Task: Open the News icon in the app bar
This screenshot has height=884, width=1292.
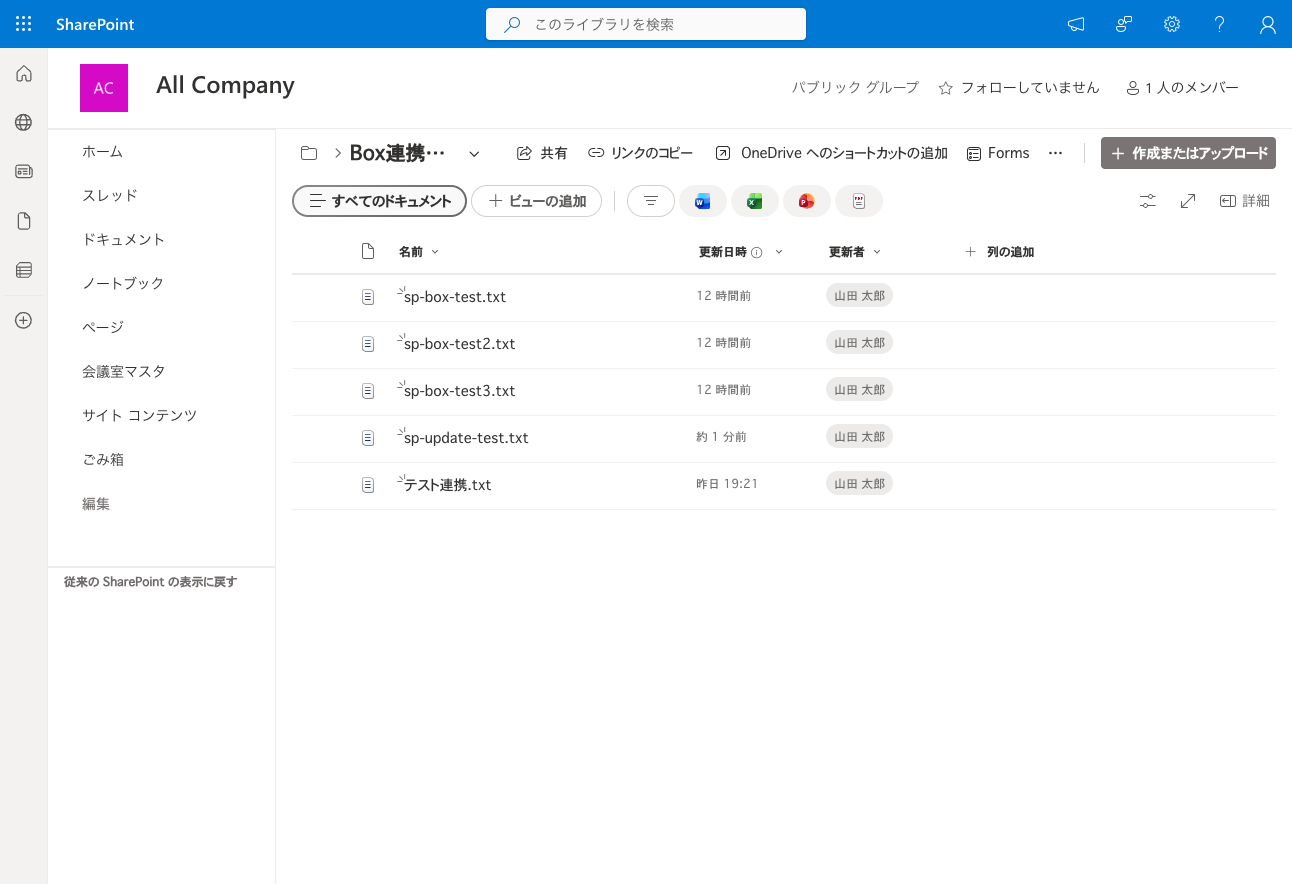Action: click(x=24, y=171)
